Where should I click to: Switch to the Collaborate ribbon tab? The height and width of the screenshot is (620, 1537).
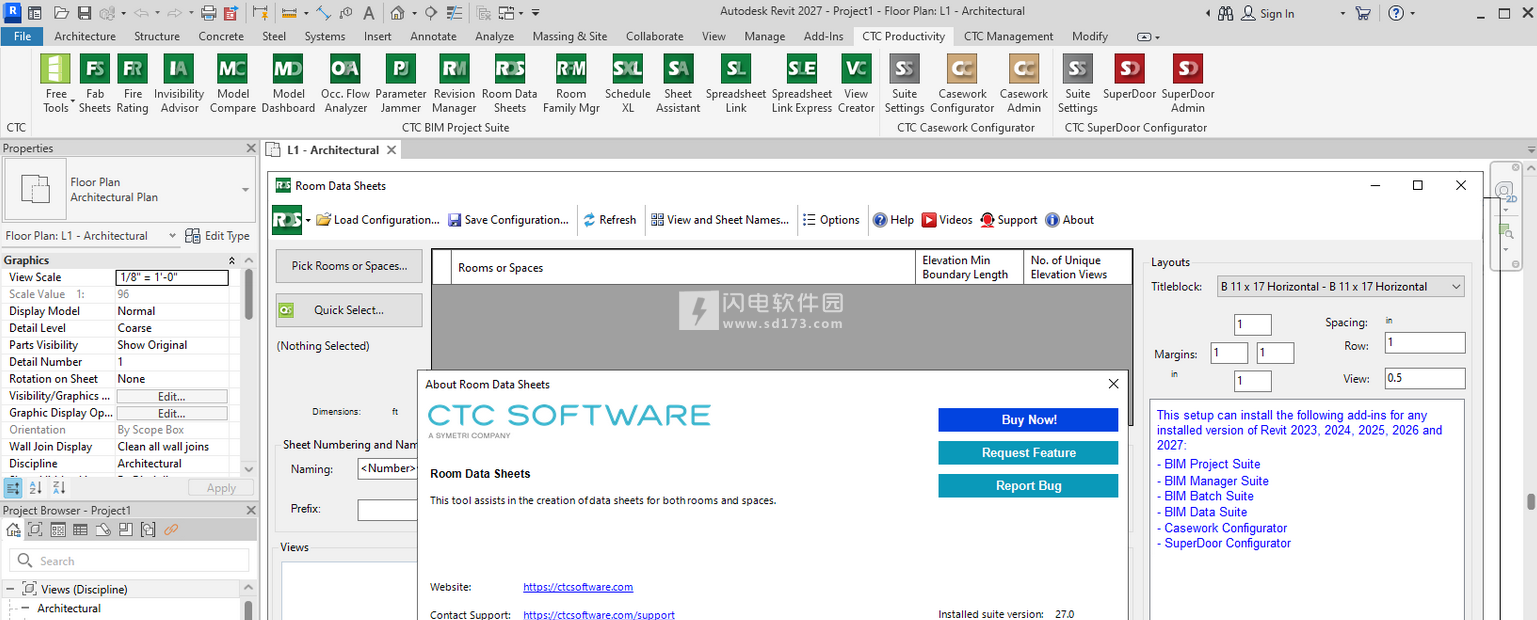(x=654, y=36)
